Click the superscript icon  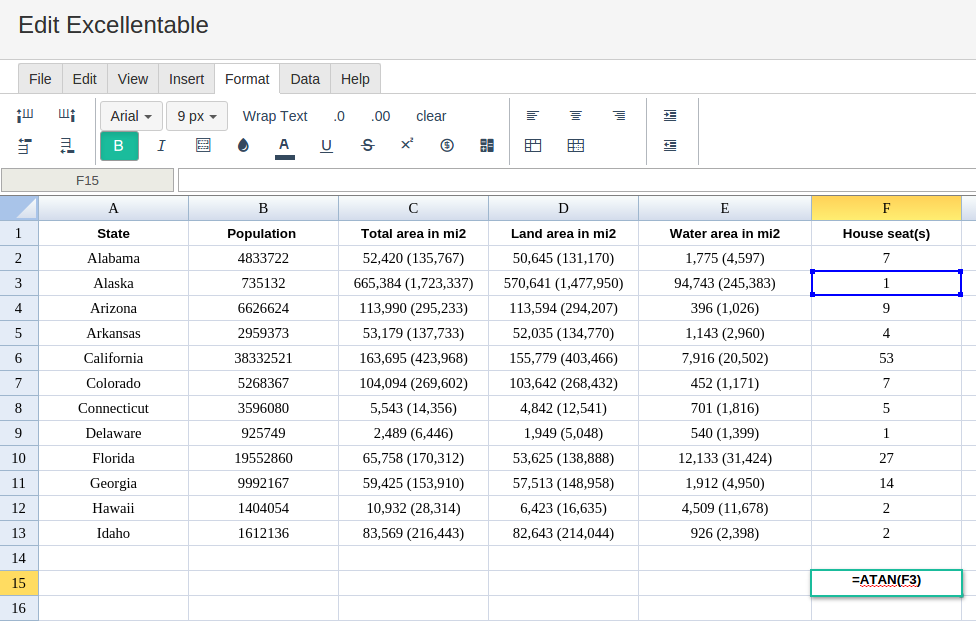[x=407, y=145]
